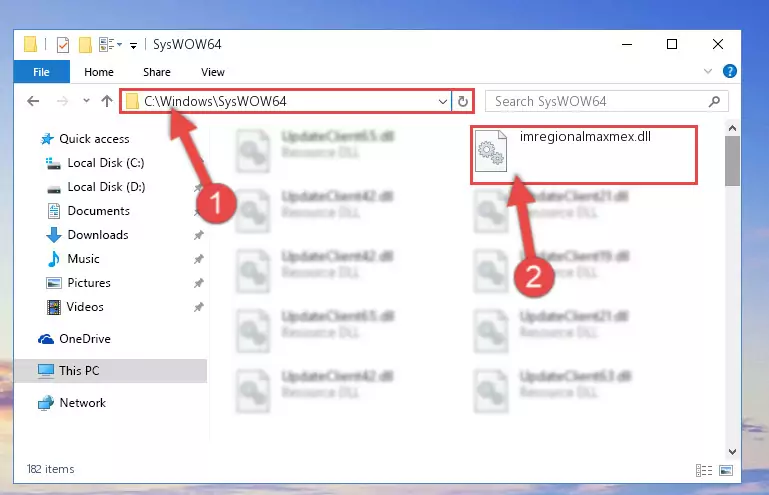
Task: Expand the address bar history dropdown
Action: click(x=442, y=102)
